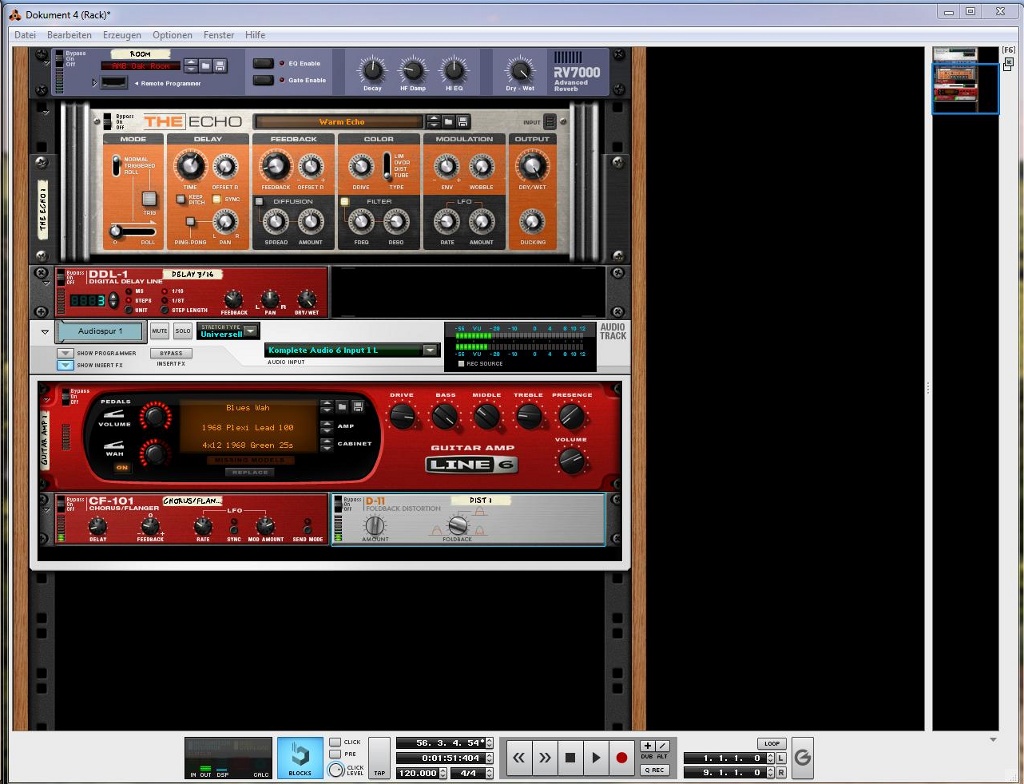1024x784 pixels.
Task: Open the Stretch Type Universell dropdown
Action: point(250,331)
